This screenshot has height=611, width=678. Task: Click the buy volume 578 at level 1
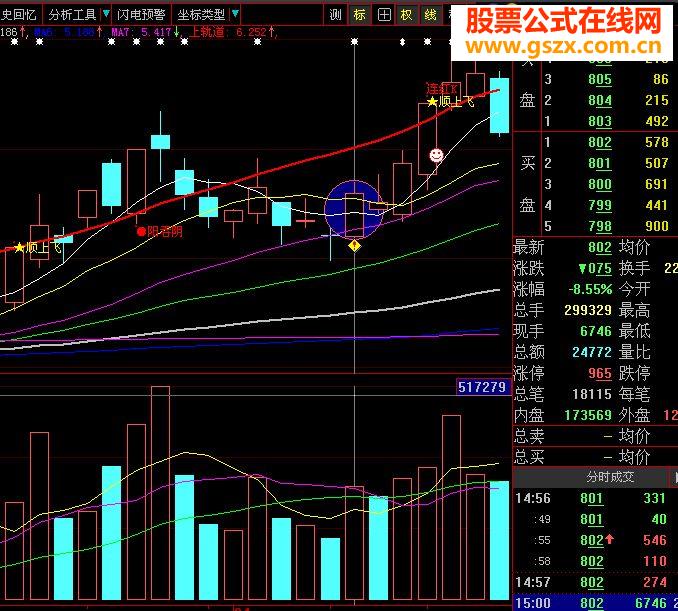click(656, 142)
